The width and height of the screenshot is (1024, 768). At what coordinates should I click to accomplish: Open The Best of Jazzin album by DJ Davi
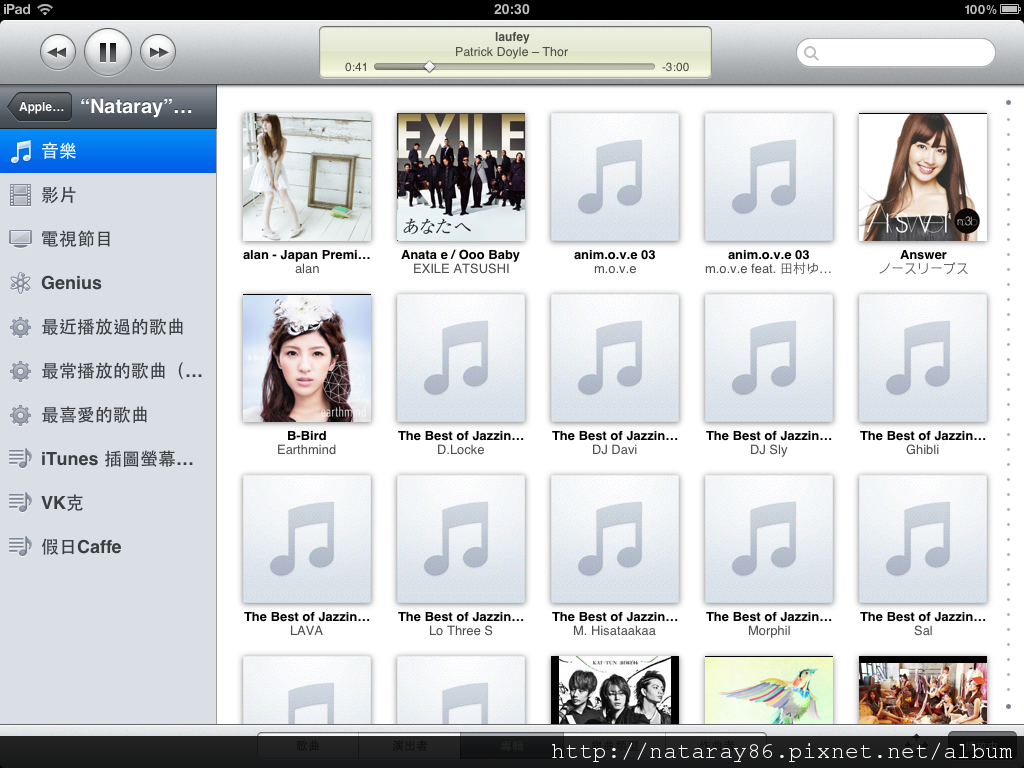pos(615,358)
